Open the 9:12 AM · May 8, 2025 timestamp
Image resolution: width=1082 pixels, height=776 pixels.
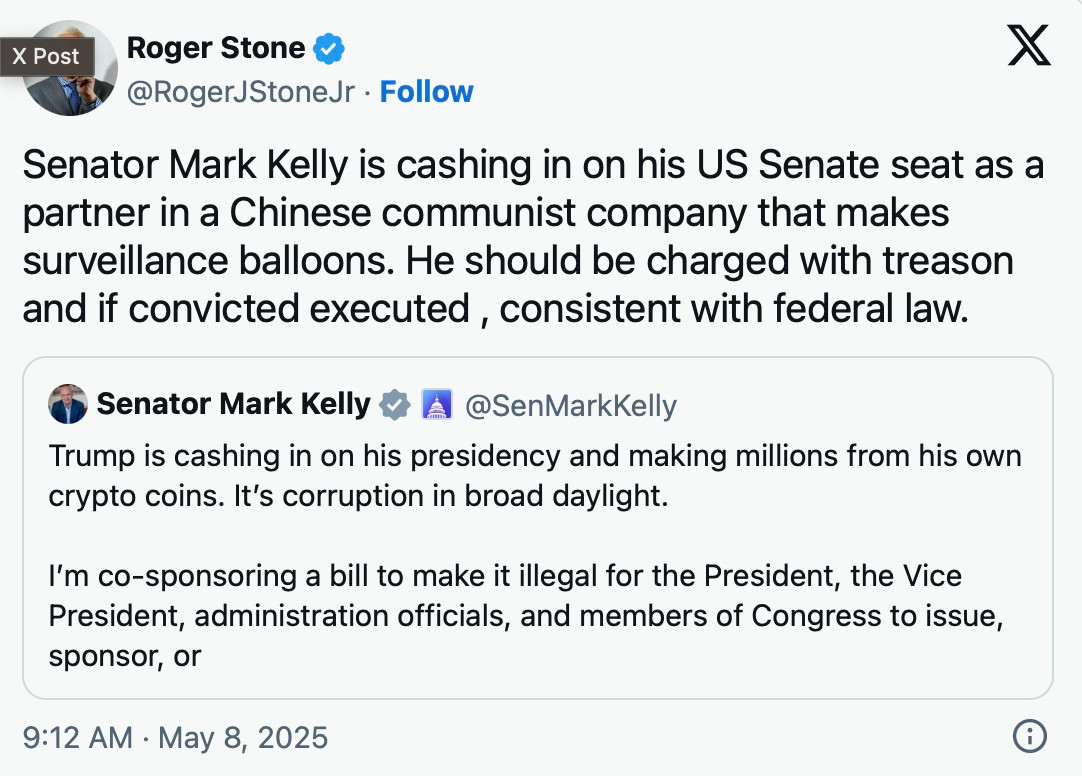[x=175, y=737]
